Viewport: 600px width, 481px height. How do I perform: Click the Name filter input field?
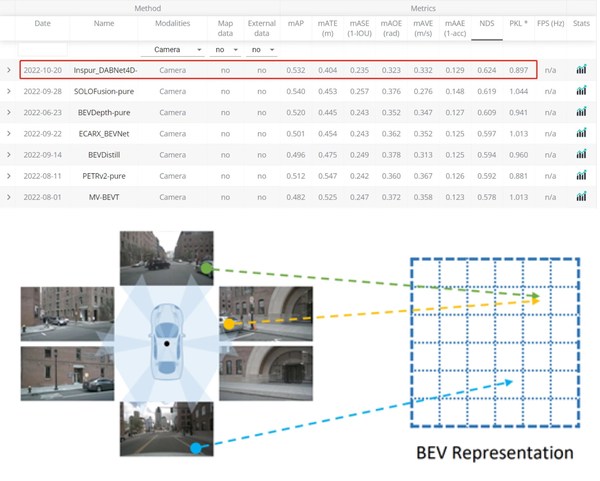coord(104,49)
